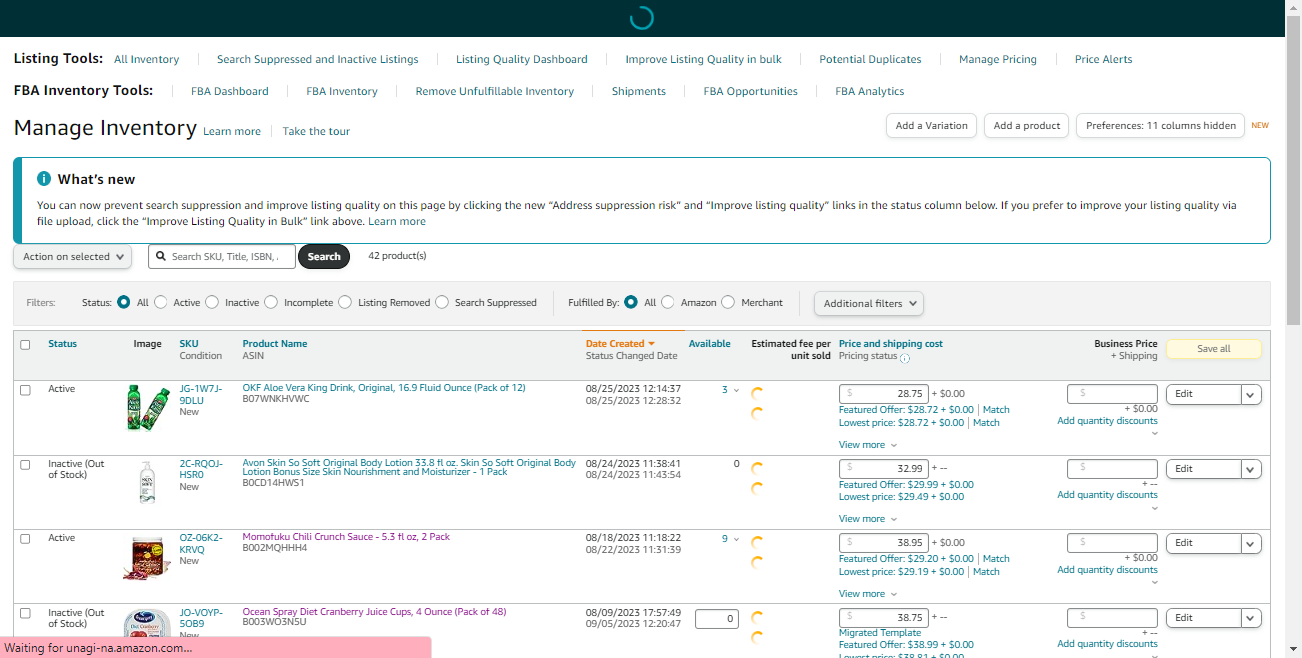Expand View more for OKF Aloe Vera pricing
The height and width of the screenshot is (658, 1302).
tap(868, 445)
